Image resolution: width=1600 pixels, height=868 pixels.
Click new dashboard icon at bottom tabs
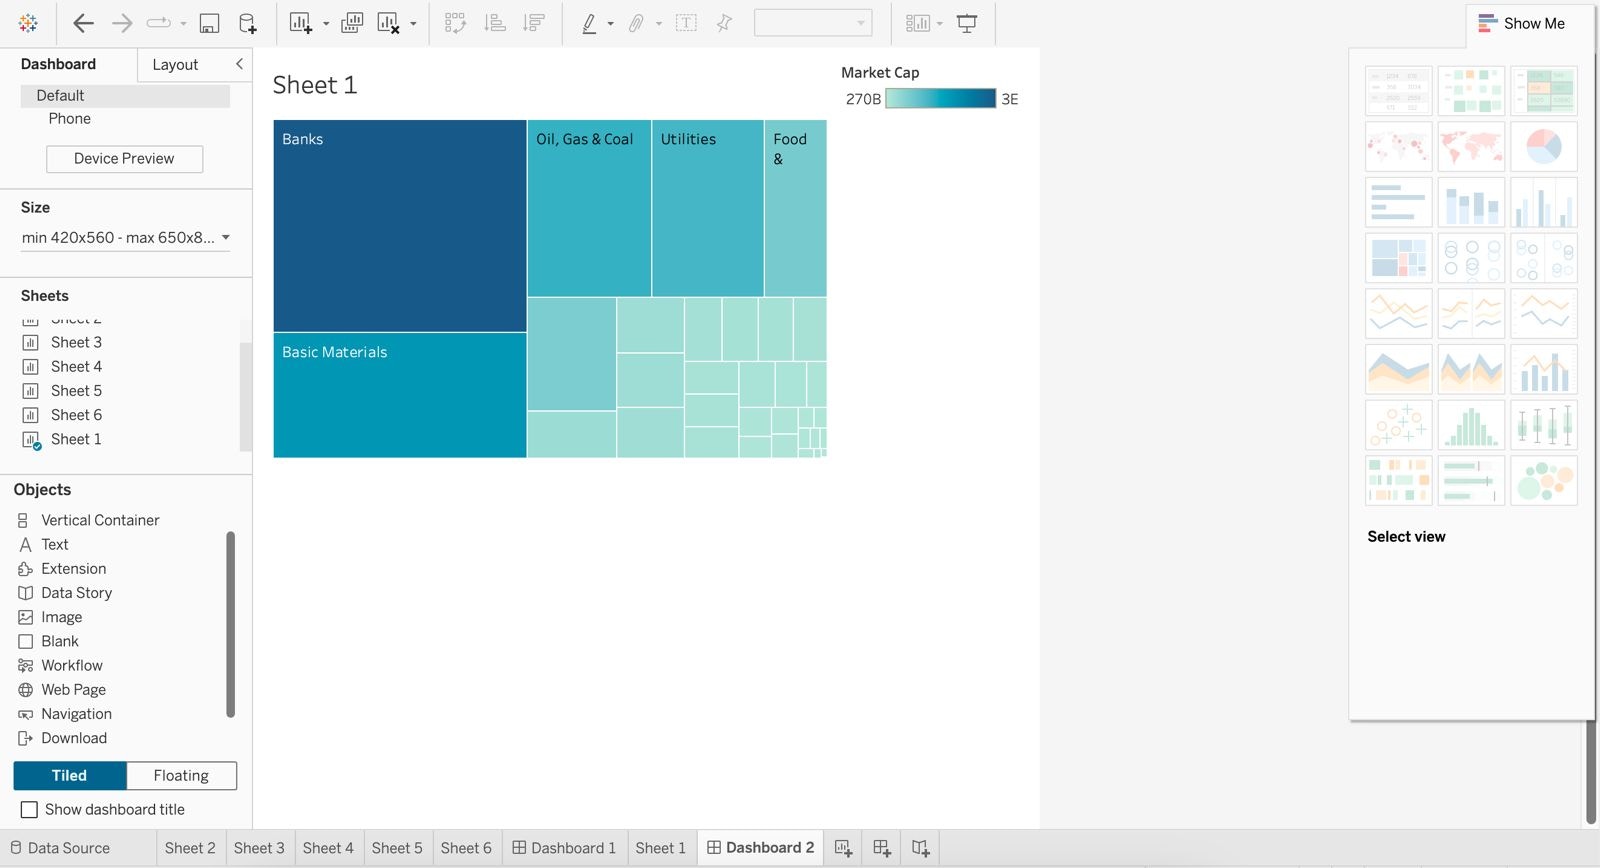click(882, 848)
